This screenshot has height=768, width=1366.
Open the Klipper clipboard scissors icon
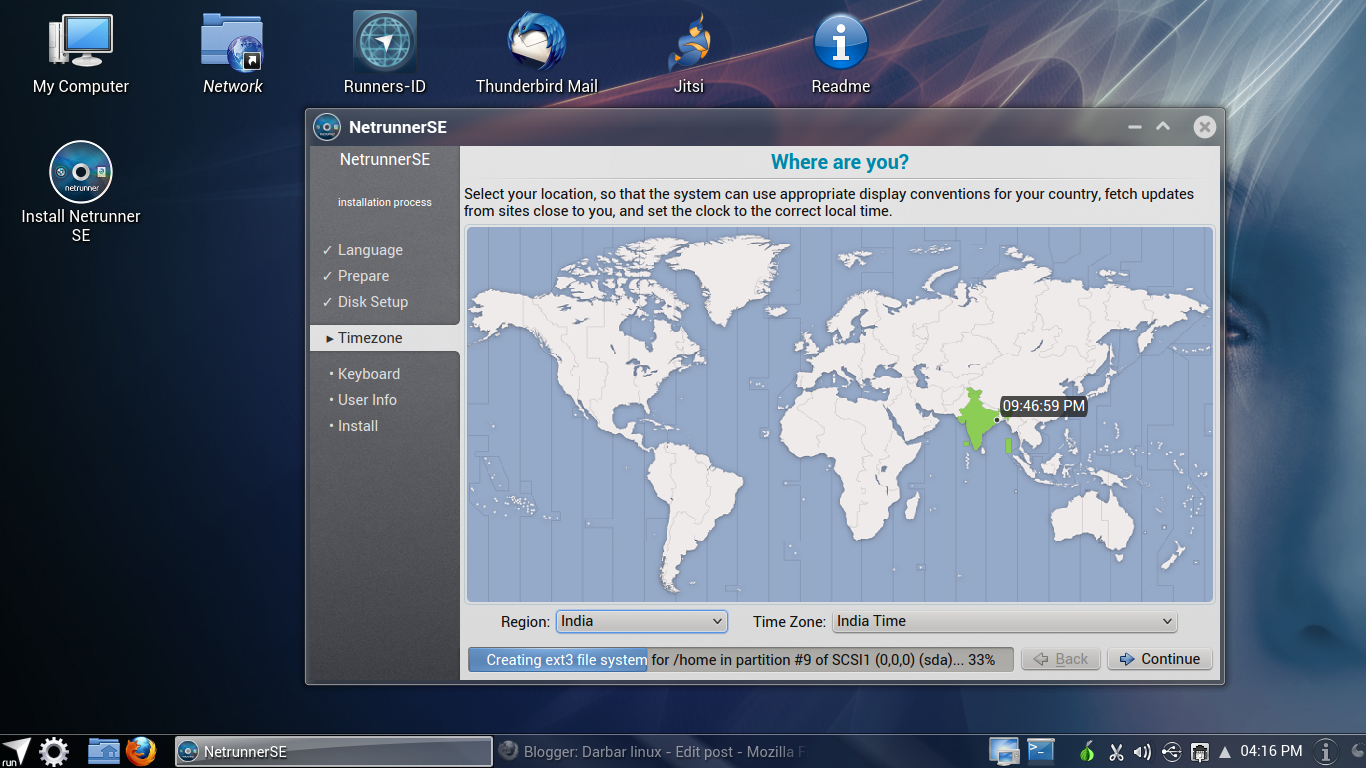coord(1117,751)
